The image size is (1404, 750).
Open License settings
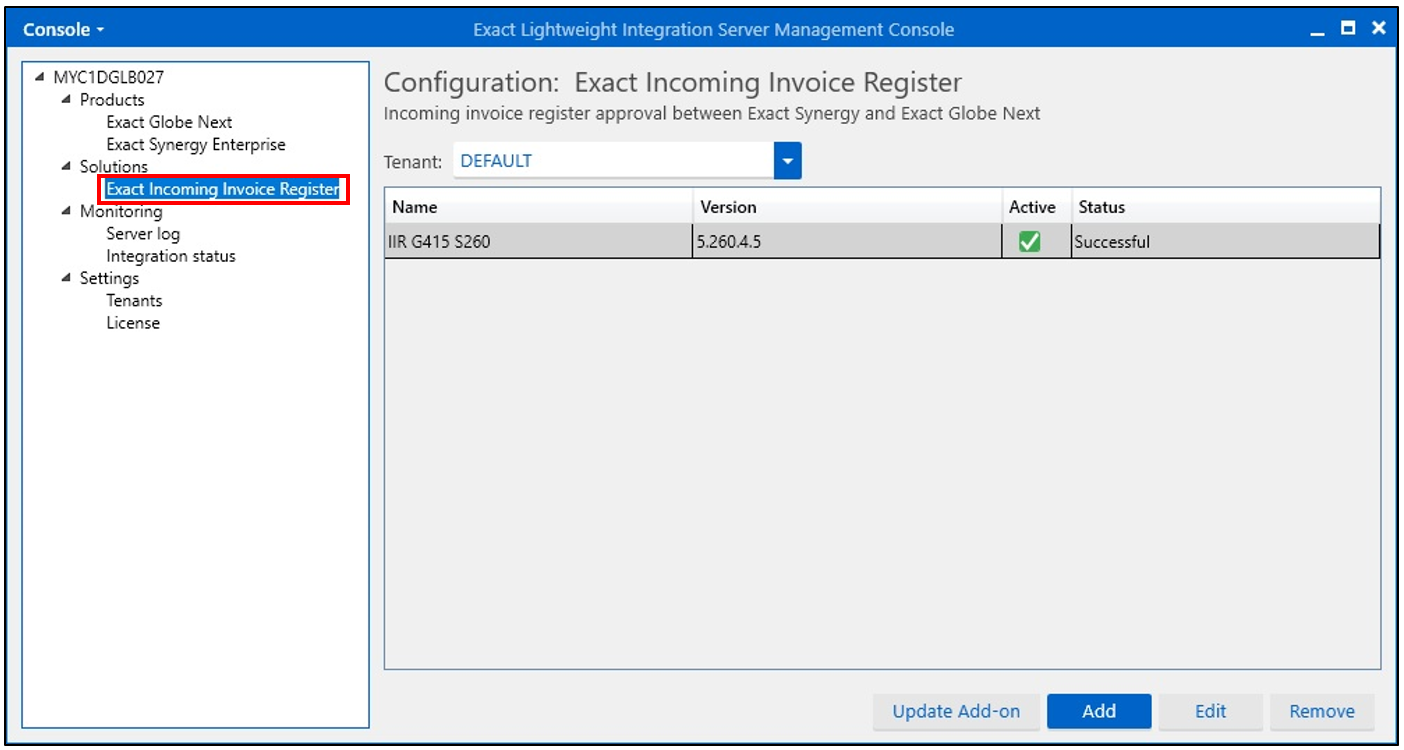point(133,323)
